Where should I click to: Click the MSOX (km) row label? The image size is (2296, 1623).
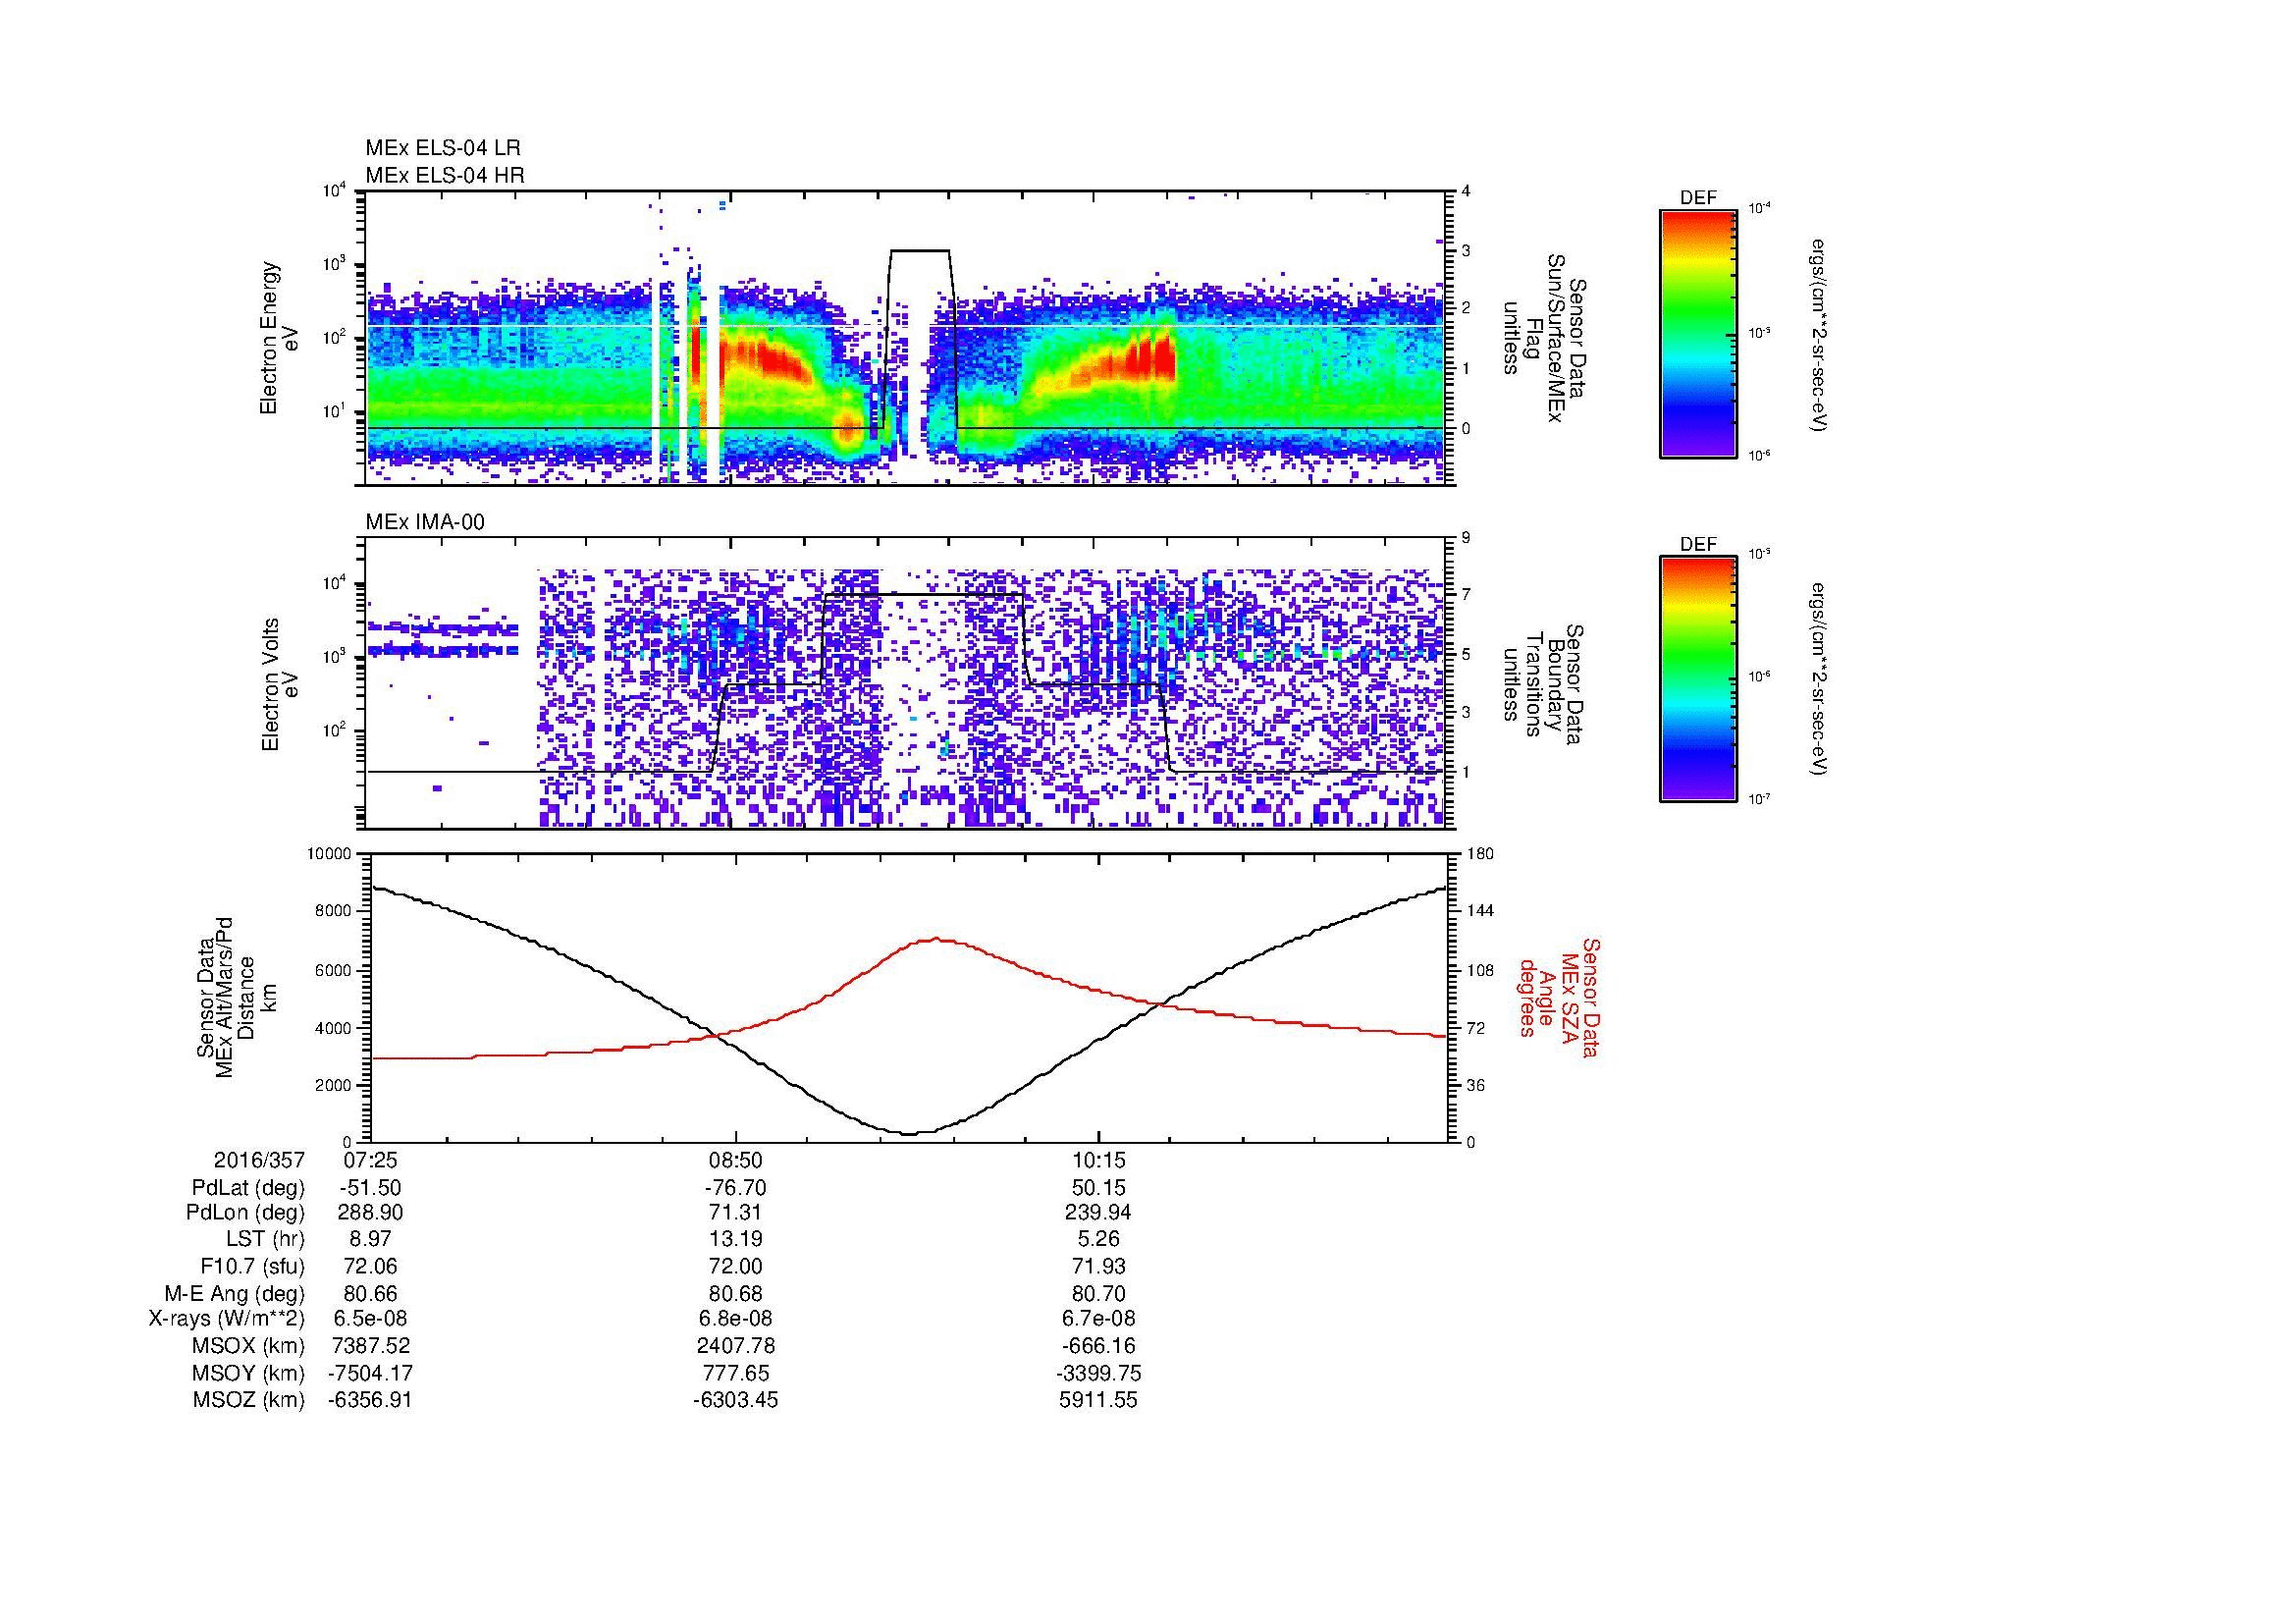point(248,1346)
